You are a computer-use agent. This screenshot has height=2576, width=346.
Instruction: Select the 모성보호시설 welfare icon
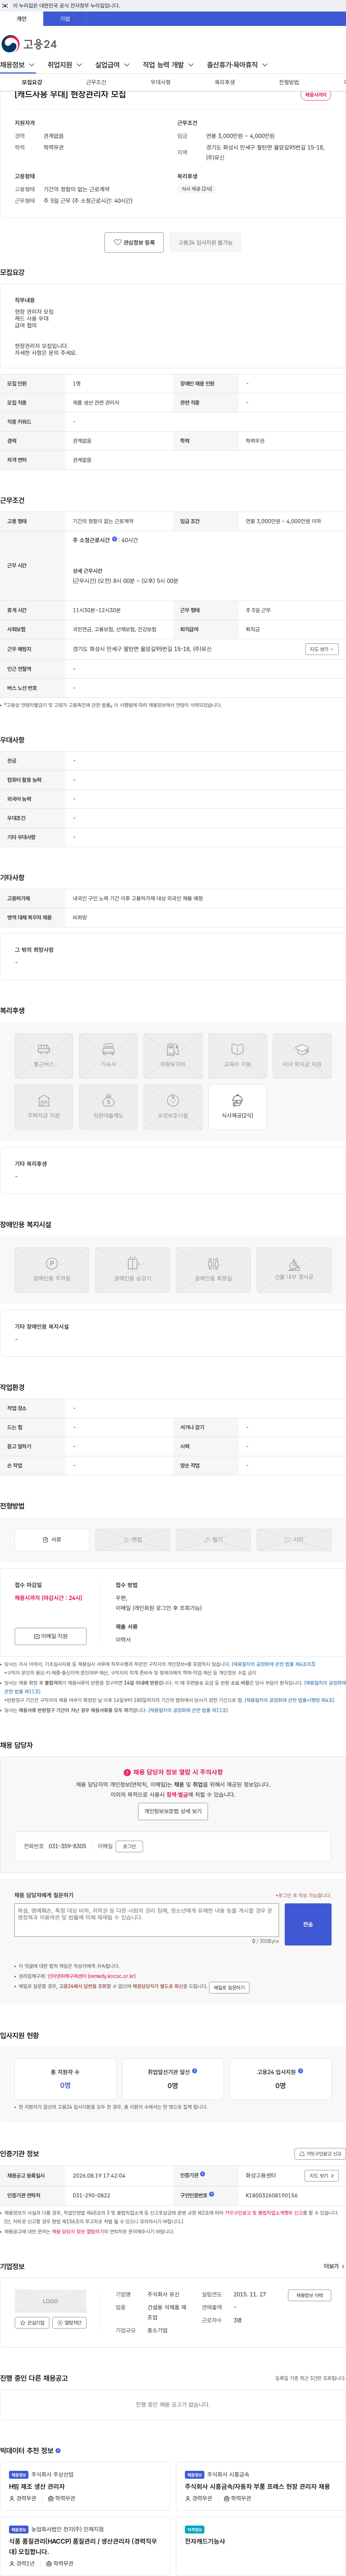coord(173,1107)
